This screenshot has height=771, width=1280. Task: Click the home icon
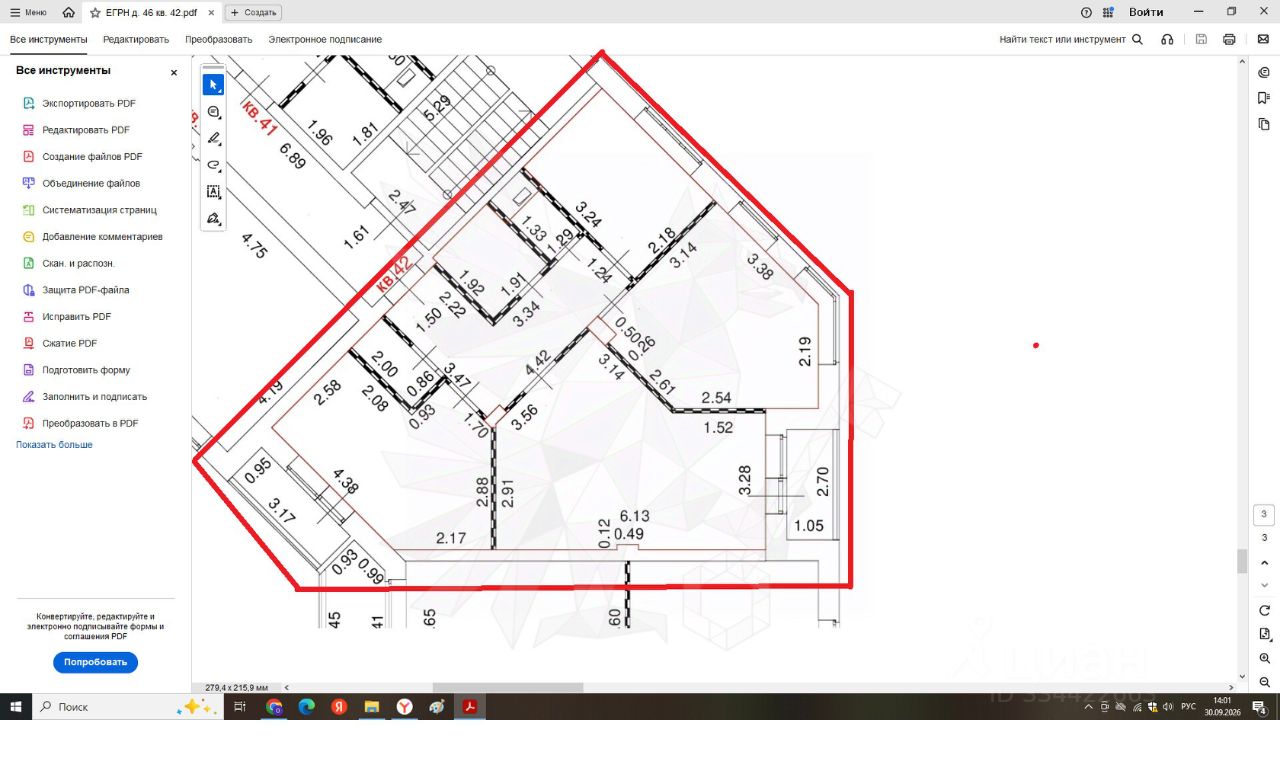point(68,12)
